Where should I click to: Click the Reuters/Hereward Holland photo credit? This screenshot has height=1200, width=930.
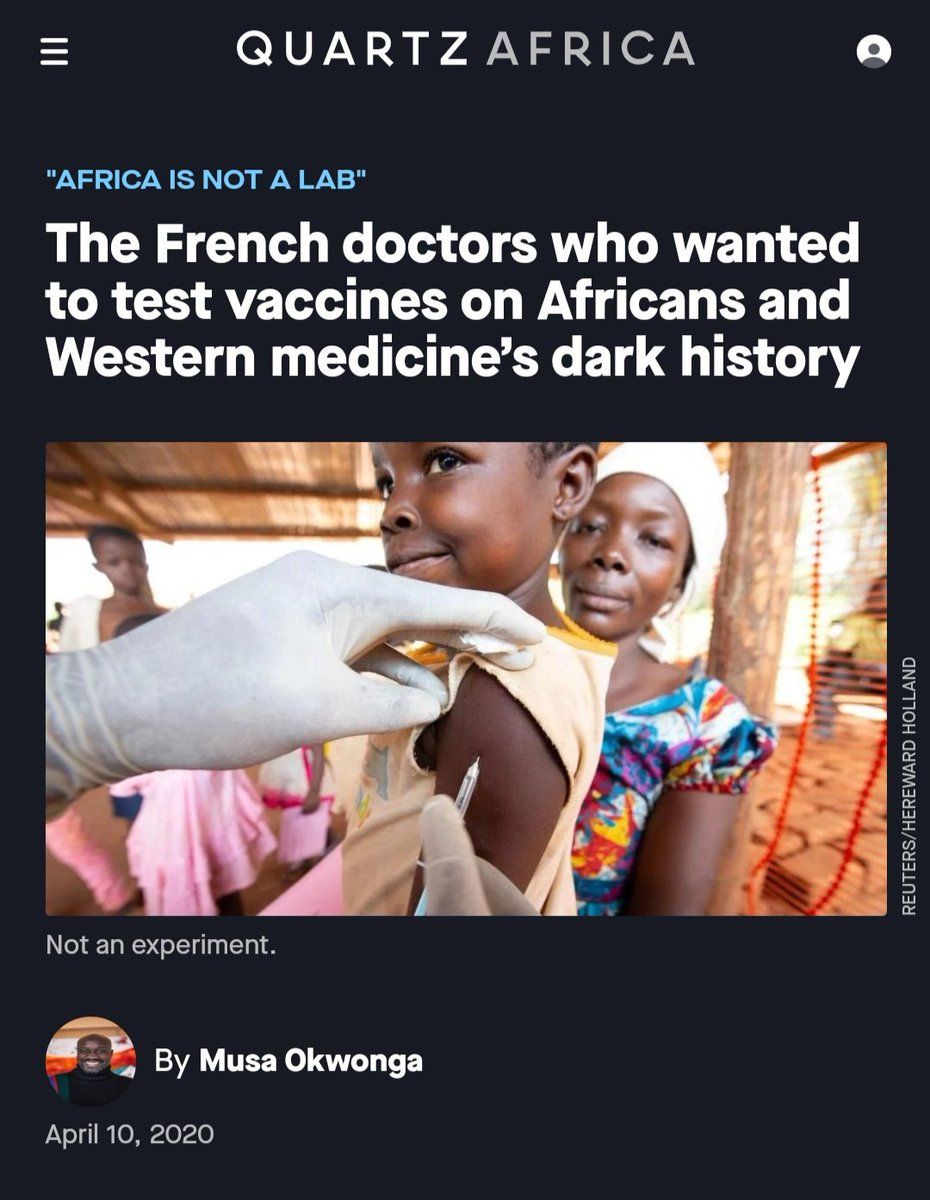(x=909, y=785)
